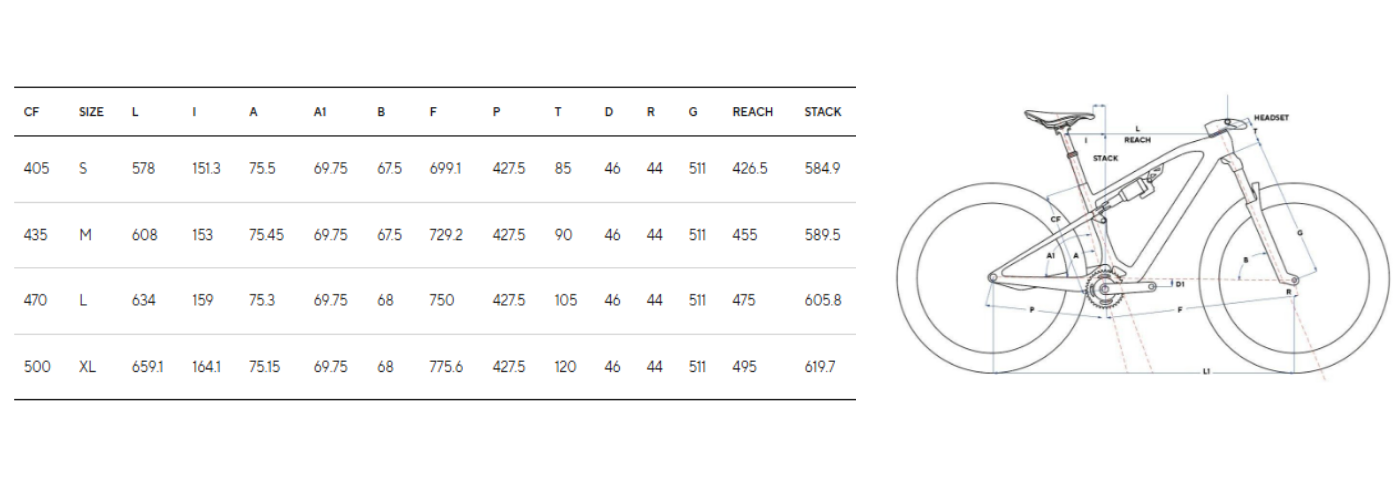1400x500 pixels.
Task: Click the M size cell
Action: [x=85, y=235]
